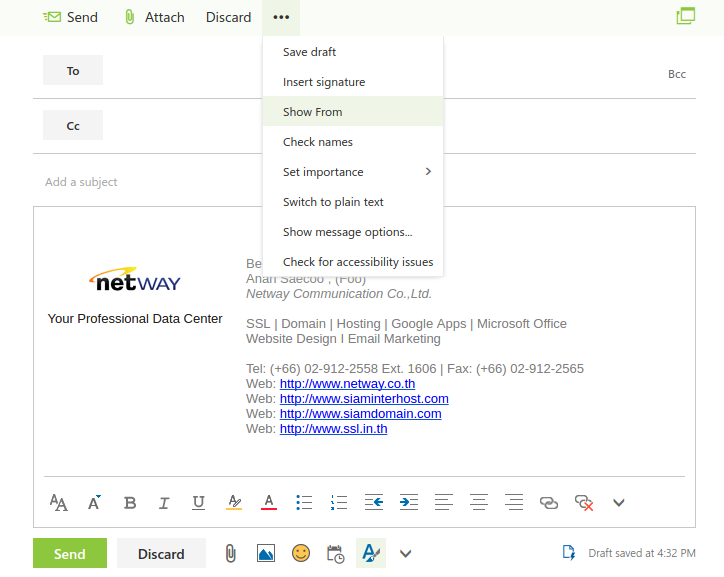This screenshot has width=724, height=577.
Task: Click the insert hyperlink icon
Action: click(x=549, y=503)
